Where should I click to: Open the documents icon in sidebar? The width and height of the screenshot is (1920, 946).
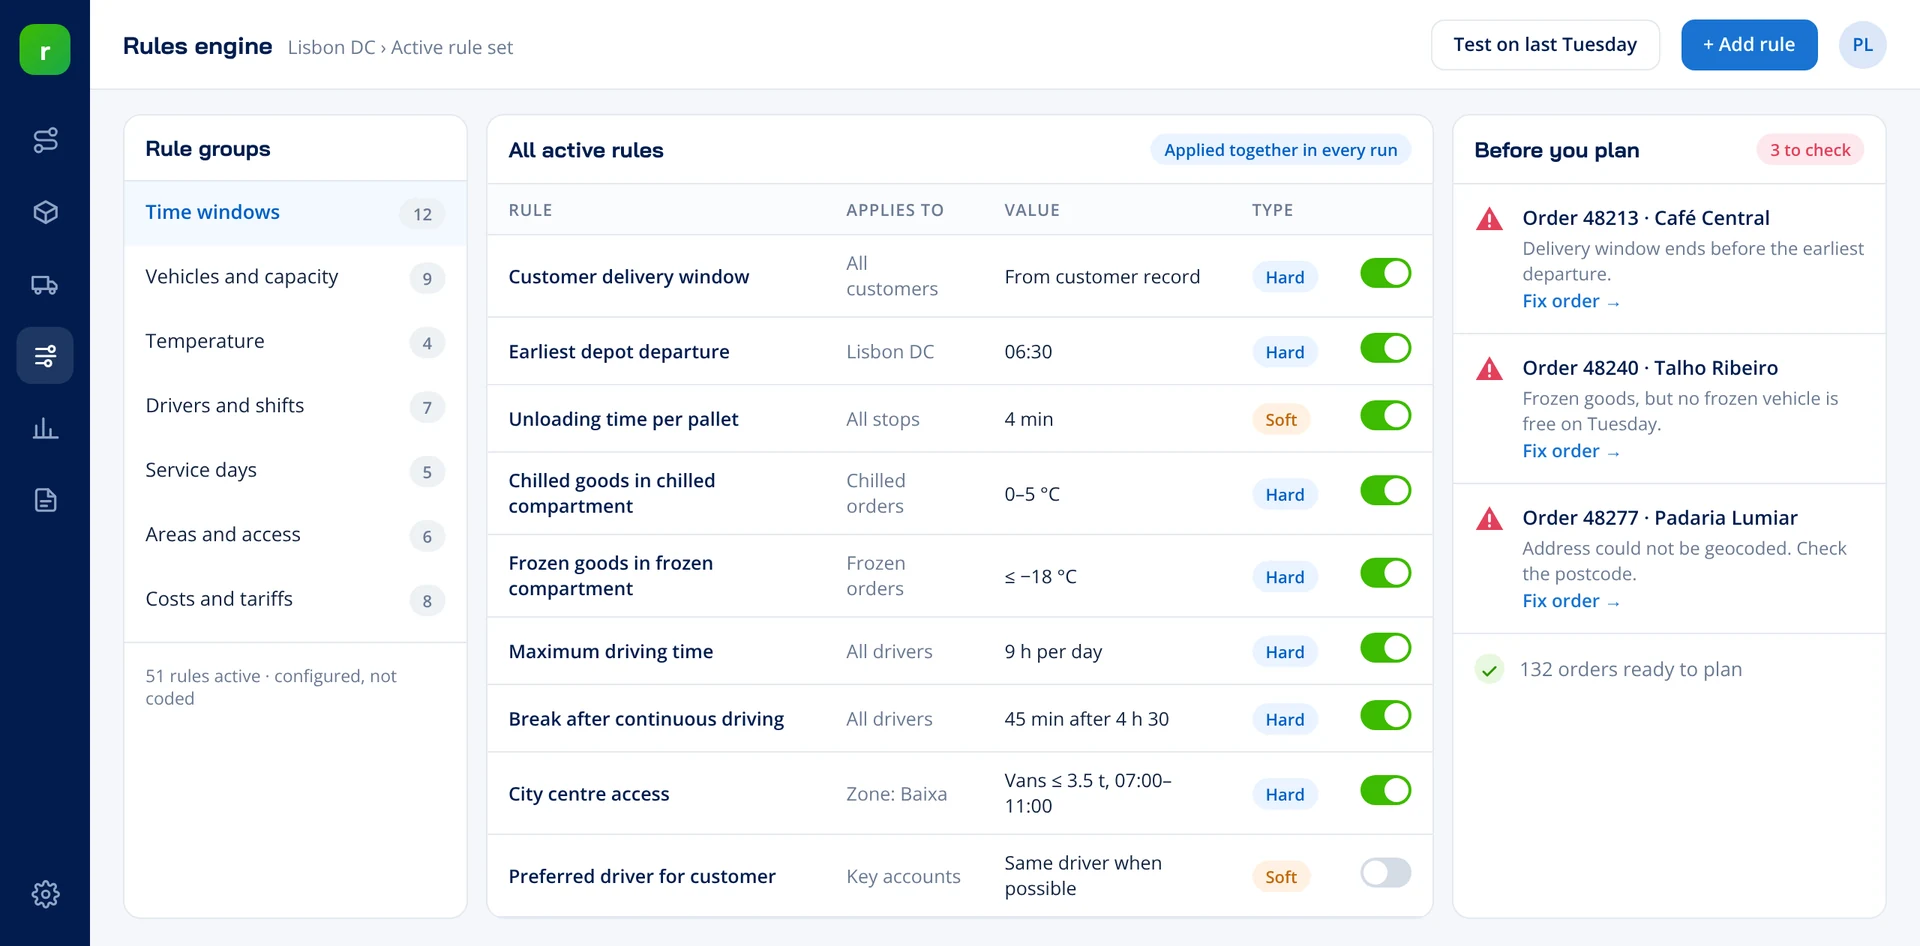pyautogui.click(x=45, y=500)
